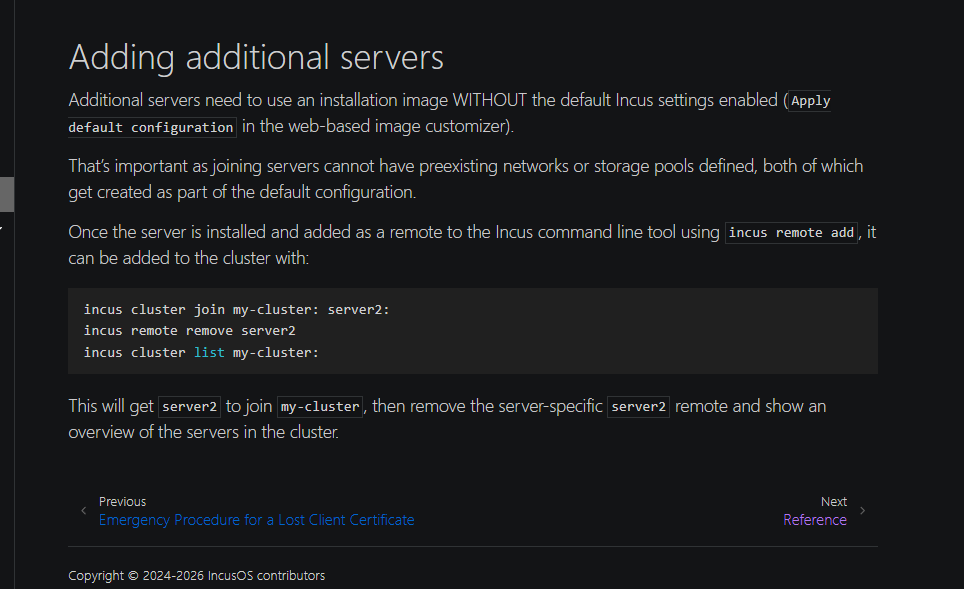The width and height of the screenshot is (964, 589).
Task: Open the Emergency Procedure for a Lost Client Certificate link
Action: [256, 520]
